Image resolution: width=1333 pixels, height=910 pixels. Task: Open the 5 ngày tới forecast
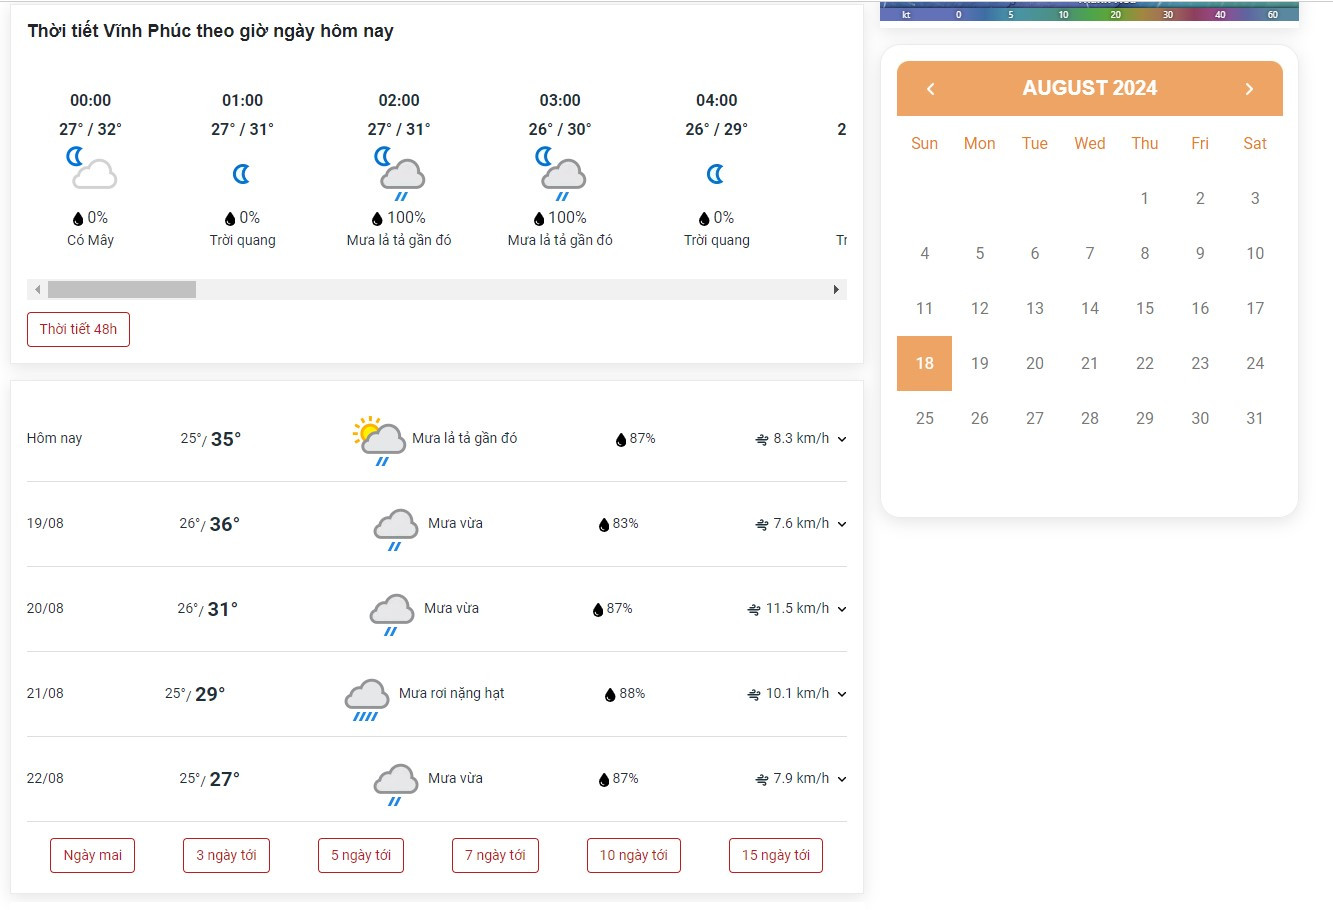point(361,855)
